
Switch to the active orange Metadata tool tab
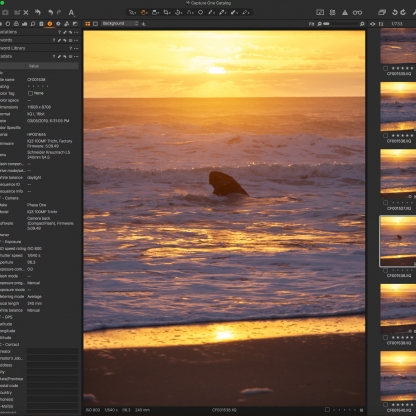(50, 24)
